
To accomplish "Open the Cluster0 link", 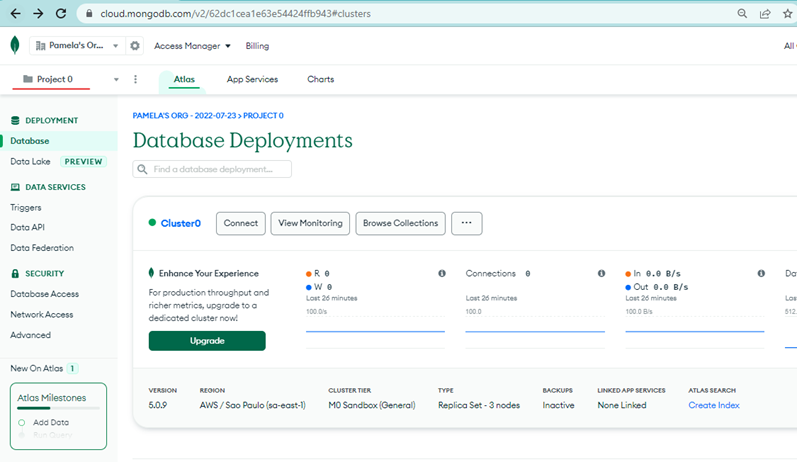I will click(x=180, y=223).
